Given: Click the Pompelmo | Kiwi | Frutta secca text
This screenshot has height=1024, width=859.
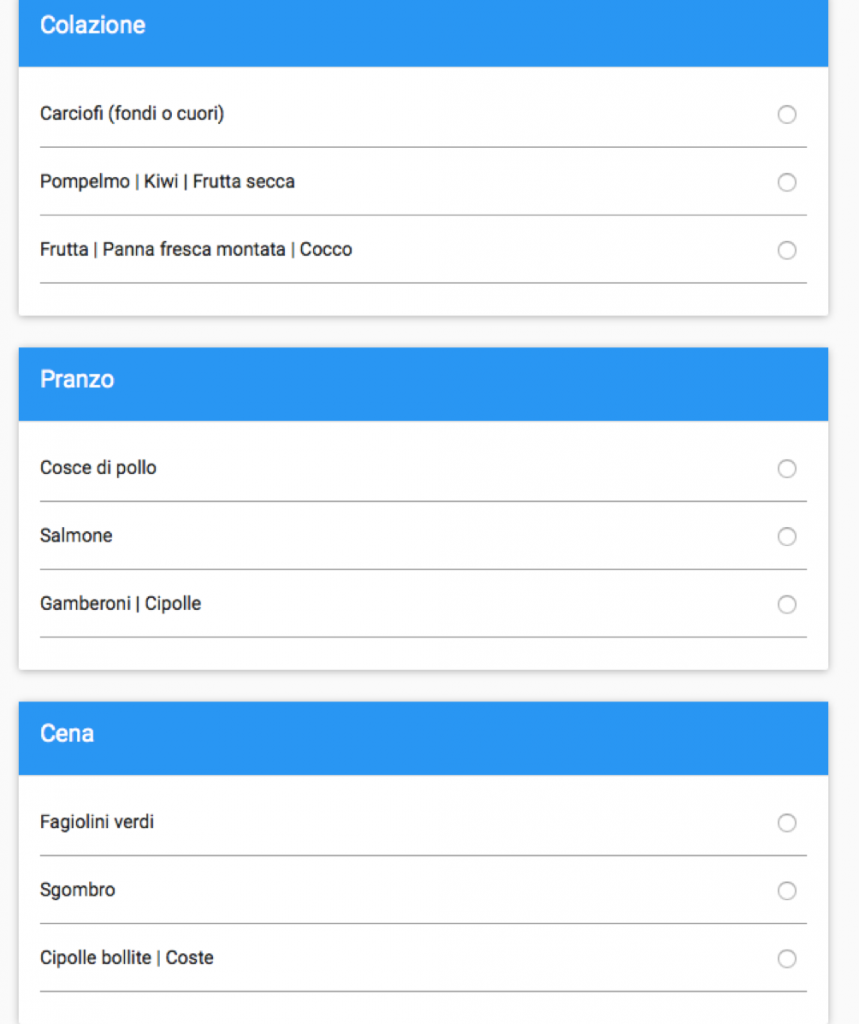Looking at the screenshot, I should pos(167,182).
